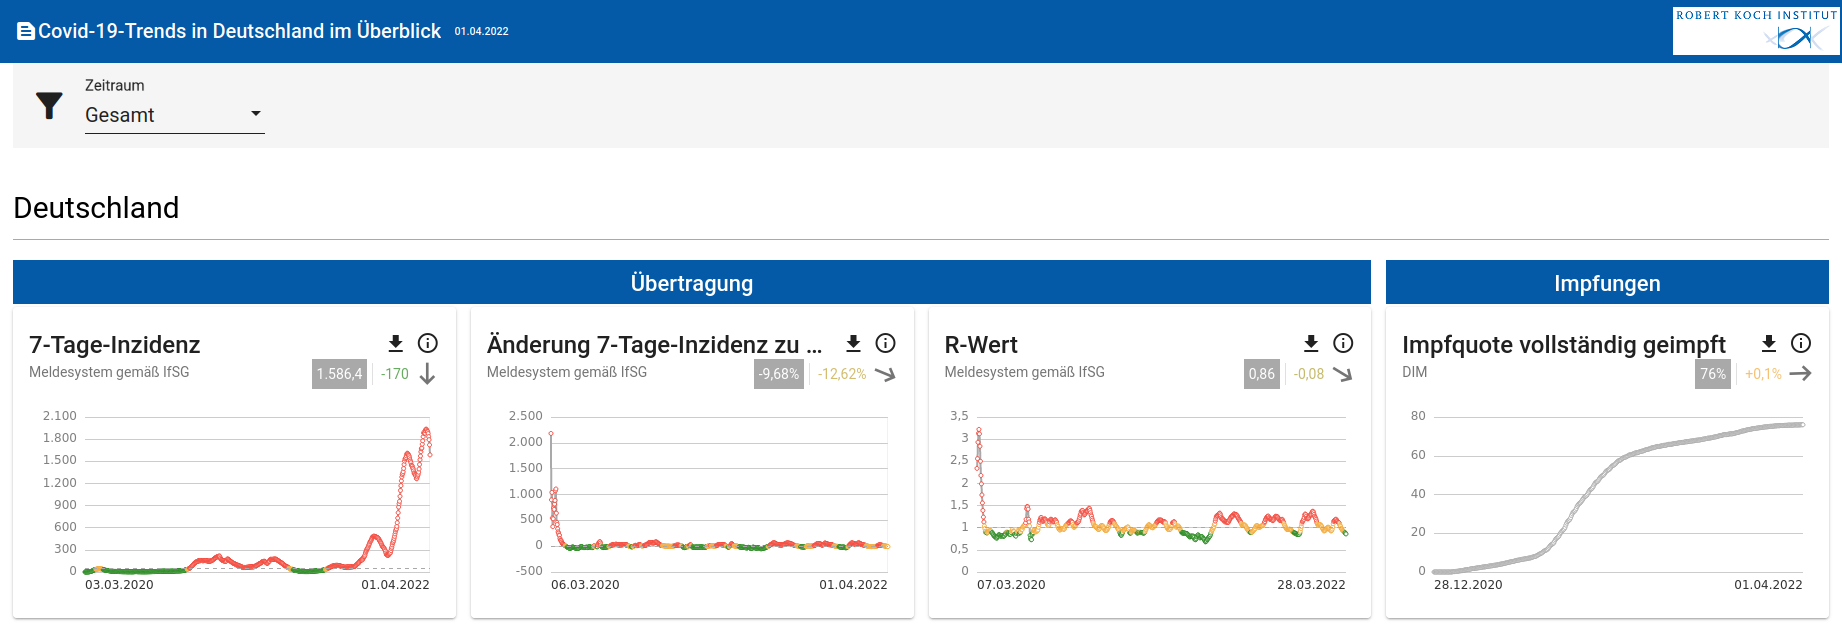The width and height of the screenshot is (1842, 626).
Task: Click the 0,86 R-Wert value badge
Action: pyautogui.click(x=1261, y=374)
